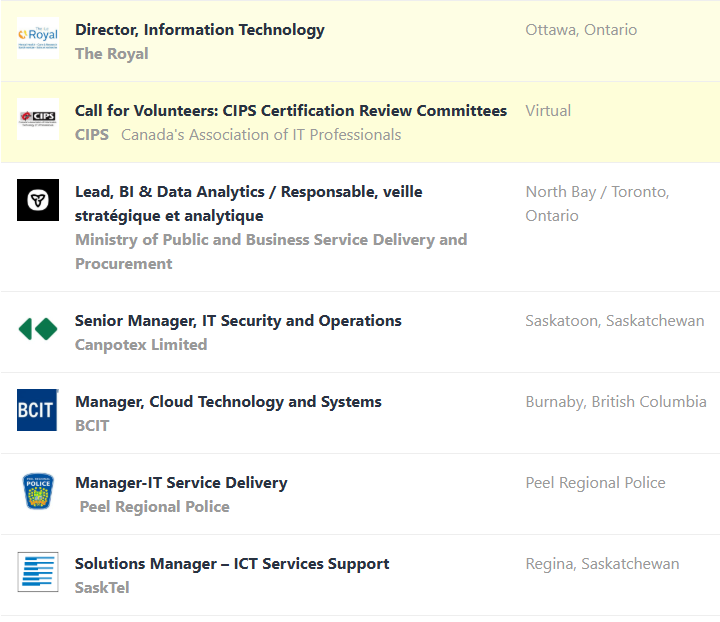Click the Ottawa, Ontario location text
The height and width of the screenshot is (622, 720).
coord(581,30)
